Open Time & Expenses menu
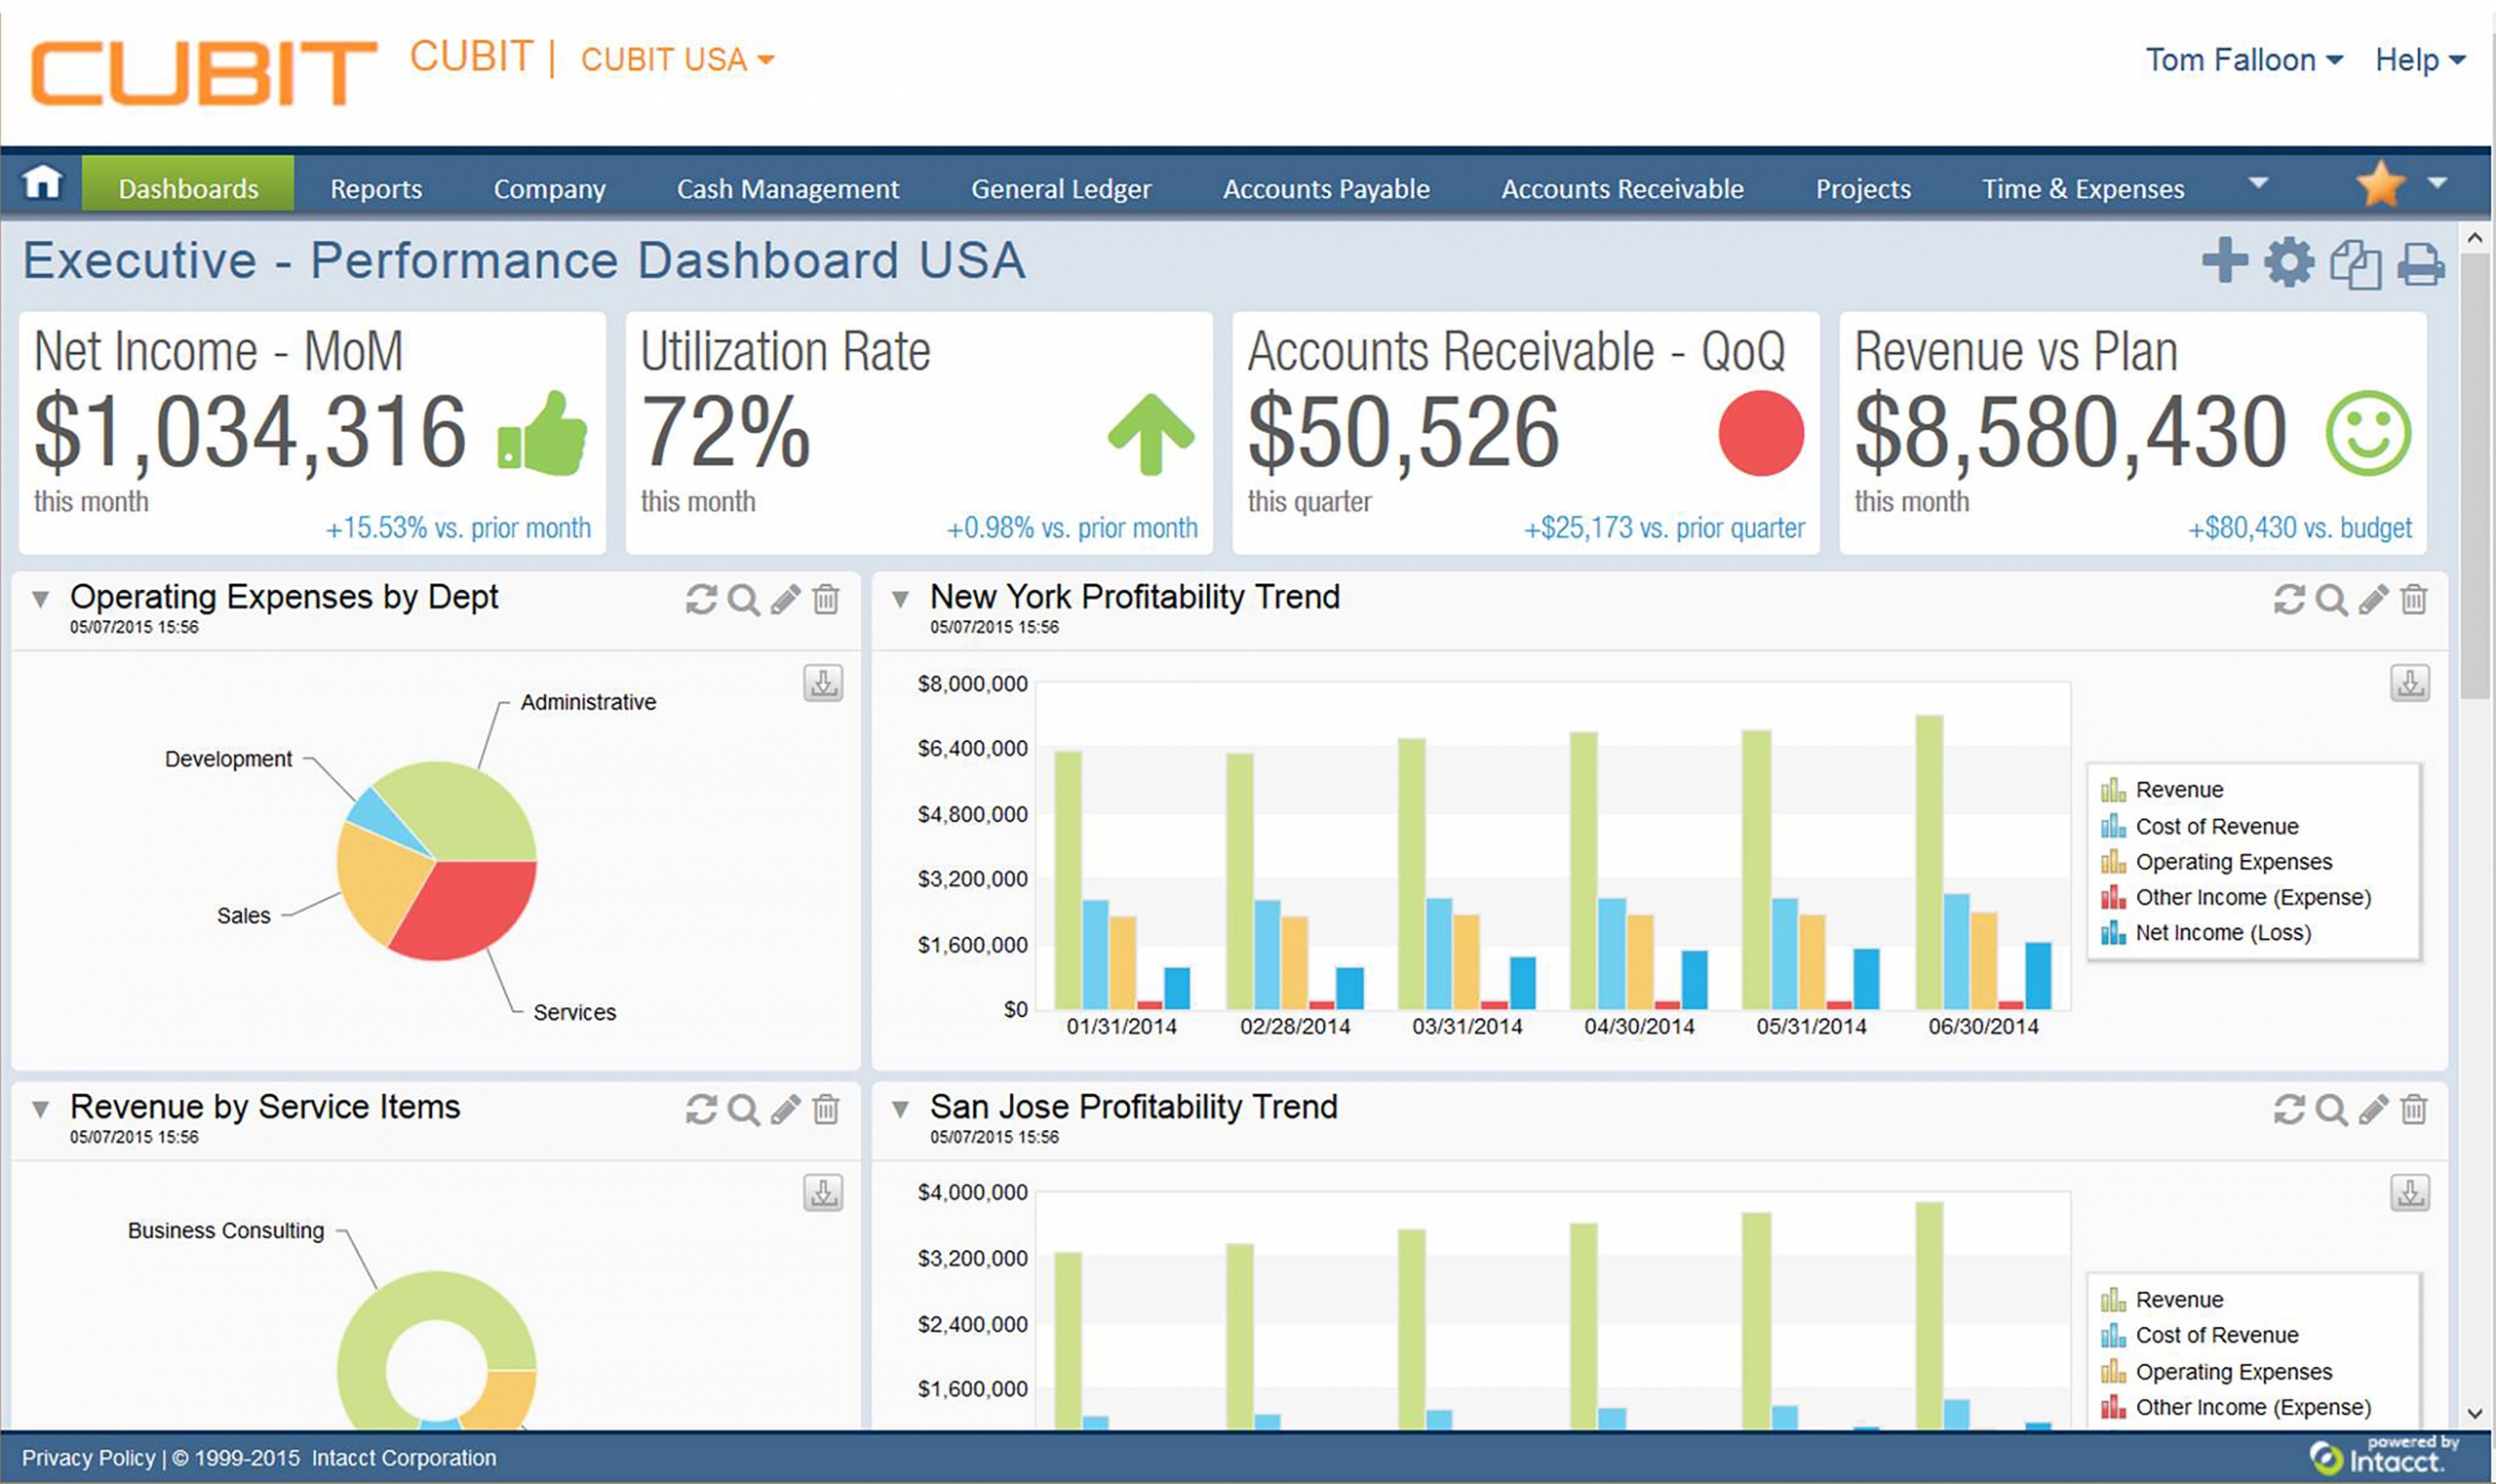Viewport: 2496px width, 1484px height. tap(2083, 189)
